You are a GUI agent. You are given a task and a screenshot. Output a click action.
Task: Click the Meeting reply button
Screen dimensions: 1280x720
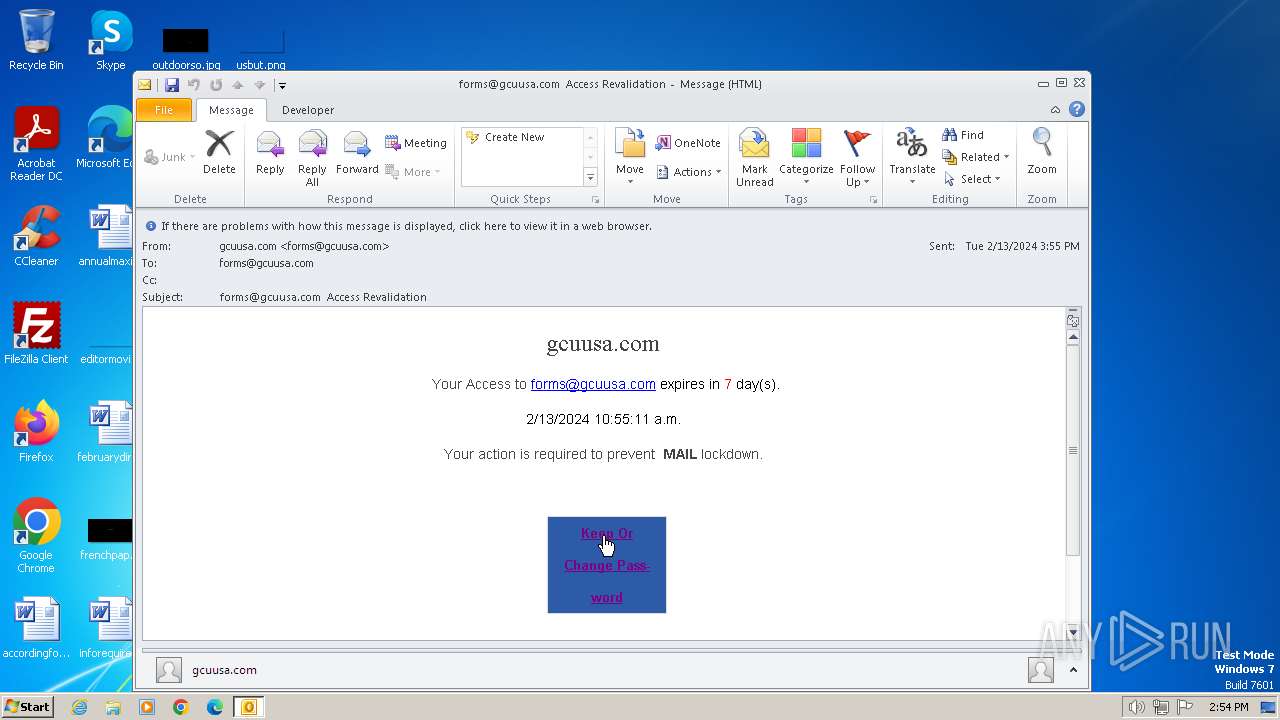[x=416, y=143]
